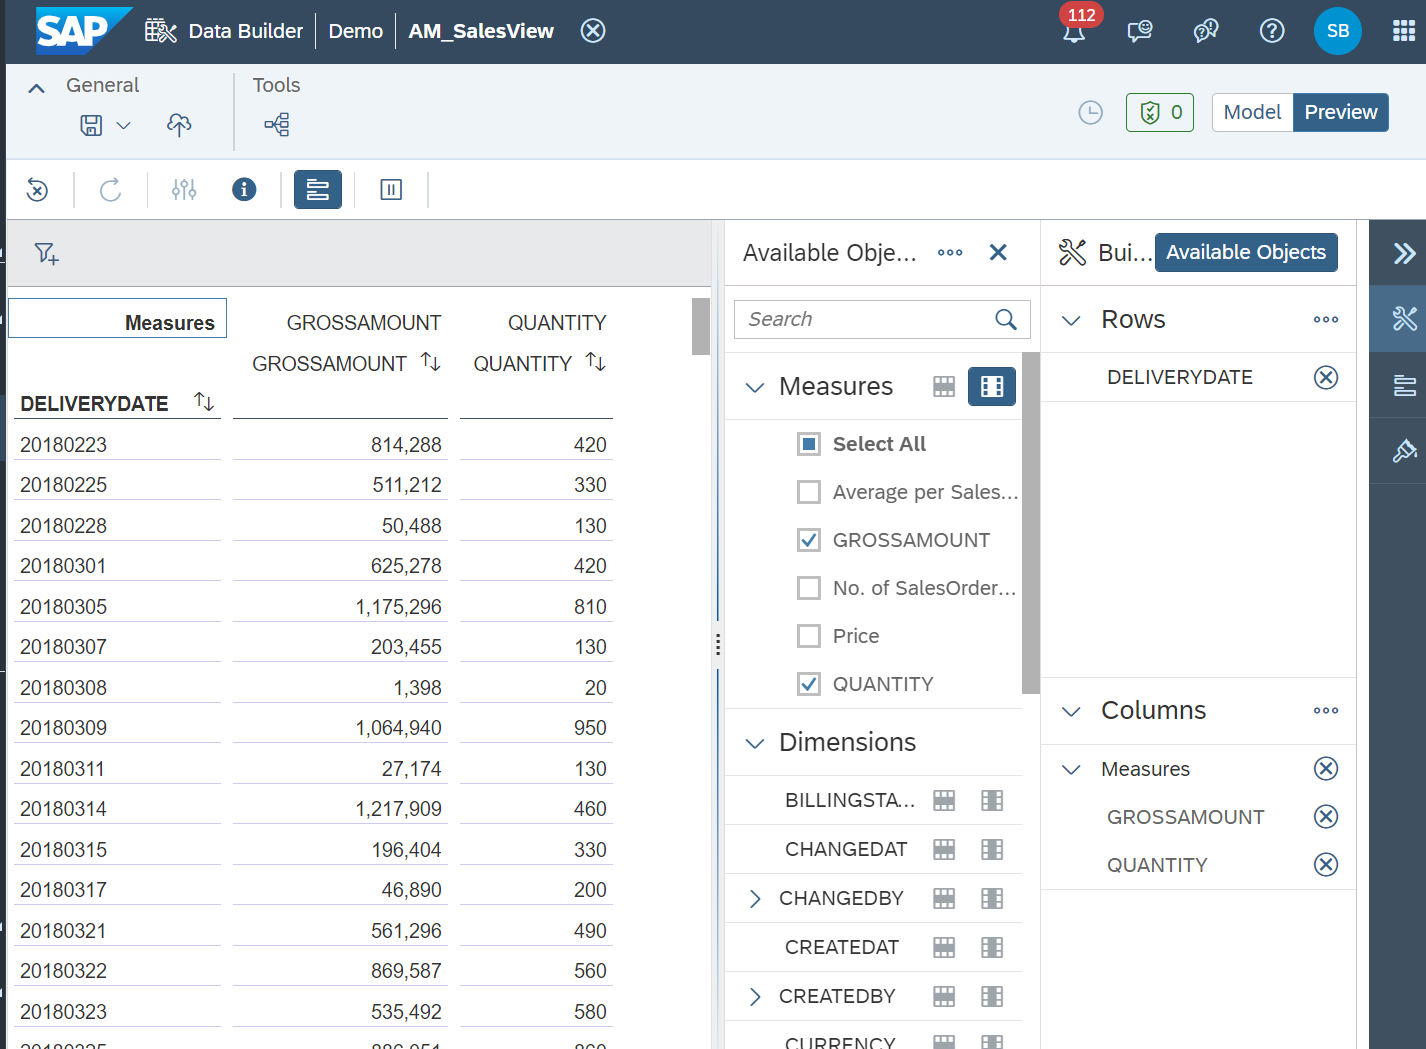This screenshot has width=1426, height=1049.
Task: Cancel the running query via the X icon
Action: (x=37, y=189)
